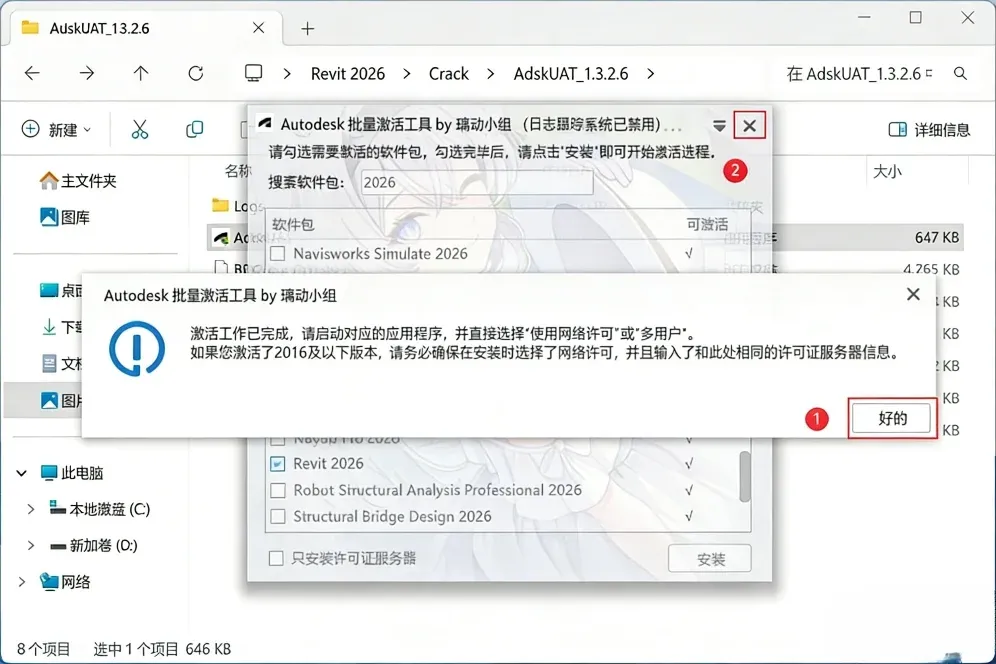The height and width of the screenshot is (664, 996).
Task: Click the Copy icon in toolbar
Action: [194, 130]
